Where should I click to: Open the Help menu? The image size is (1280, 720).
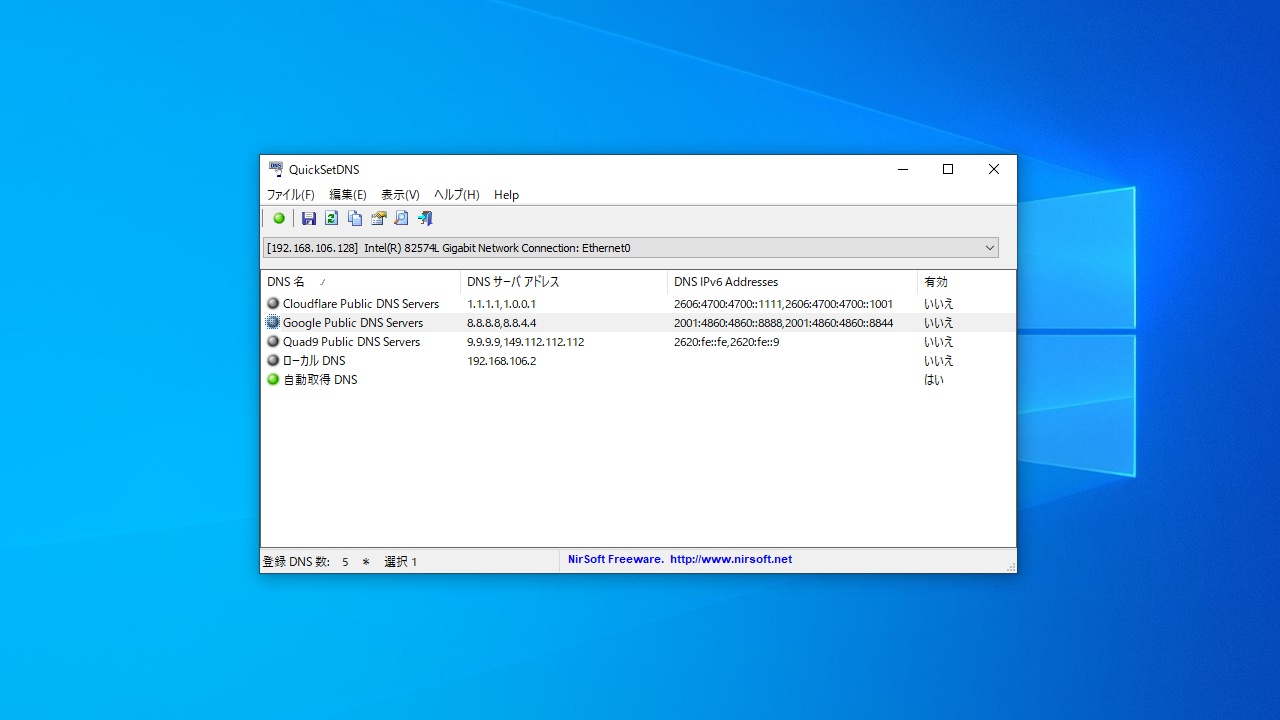(x=506, y=195)
